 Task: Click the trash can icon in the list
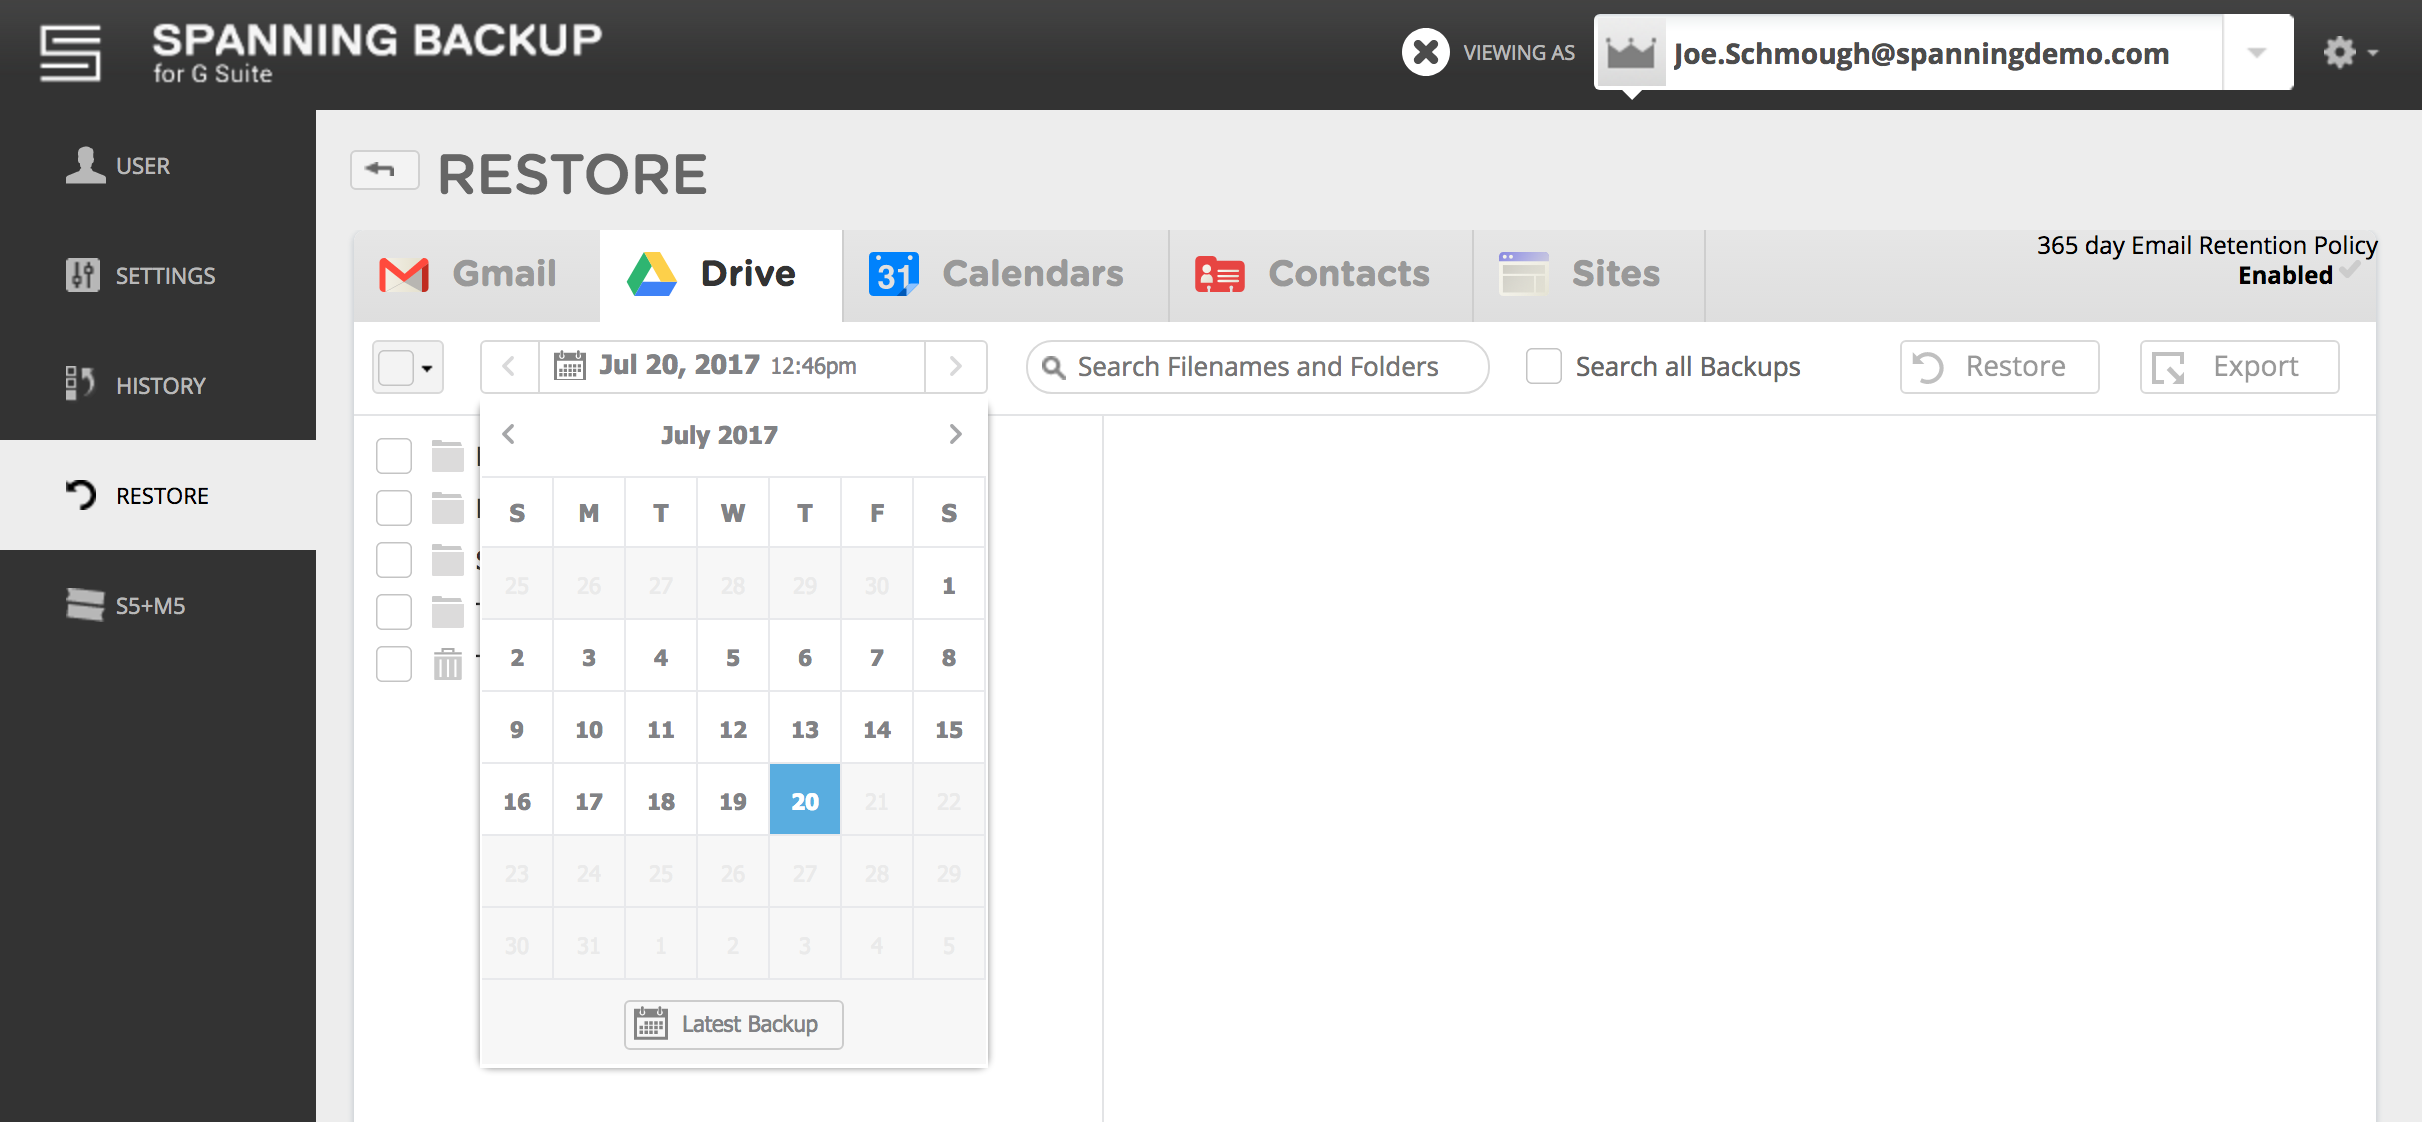point(448,664)
